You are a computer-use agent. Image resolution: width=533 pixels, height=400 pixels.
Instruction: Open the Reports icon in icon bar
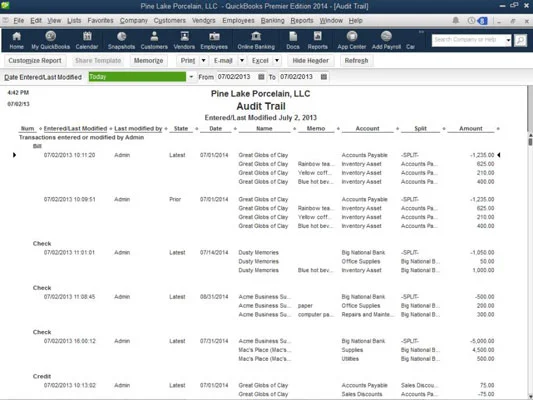[x=317, y=40]
